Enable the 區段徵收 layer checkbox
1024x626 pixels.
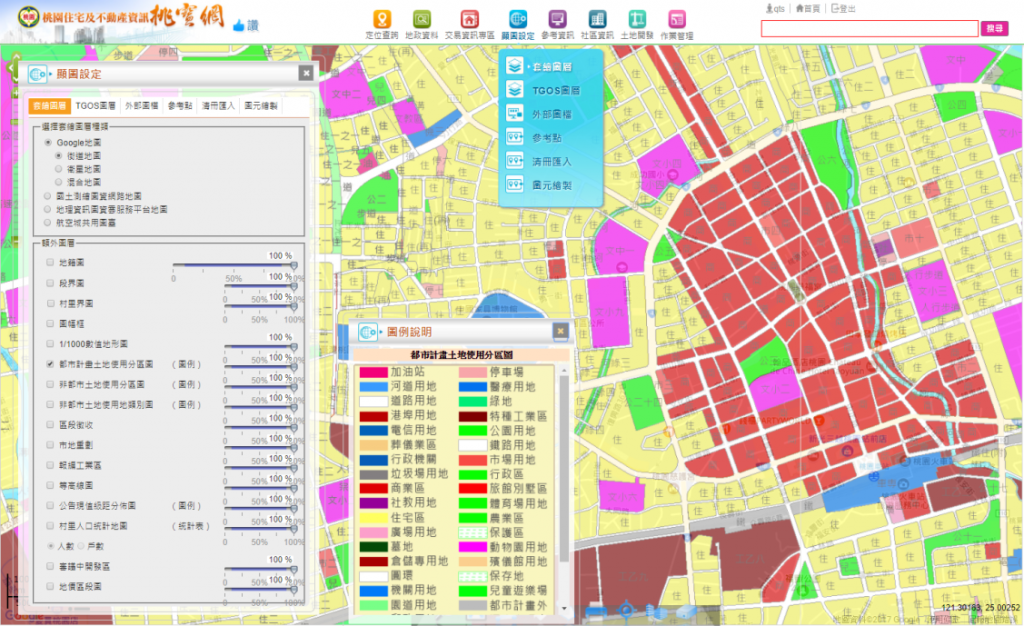[x=50, y=425]
